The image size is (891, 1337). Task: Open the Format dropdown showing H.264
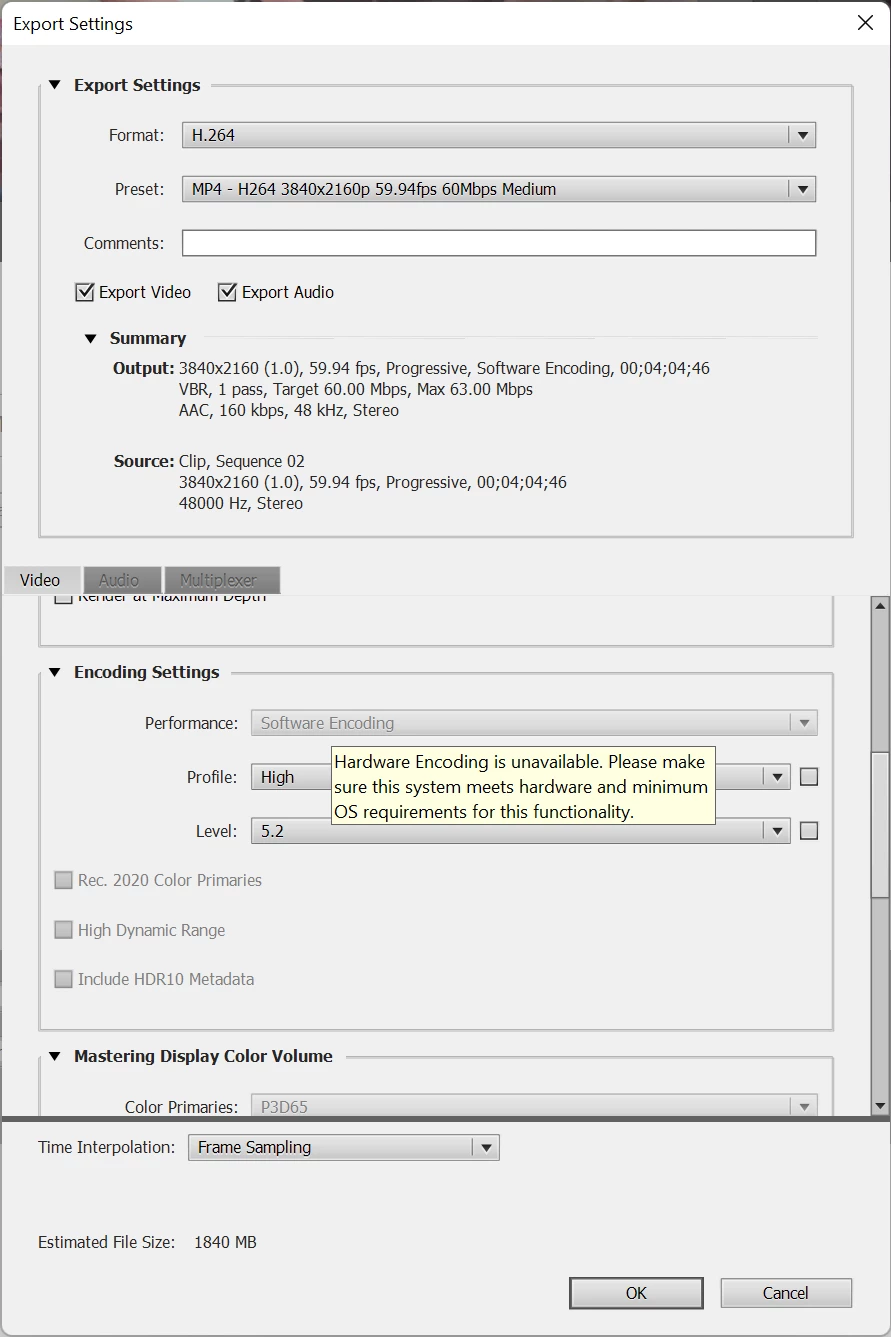498,135
